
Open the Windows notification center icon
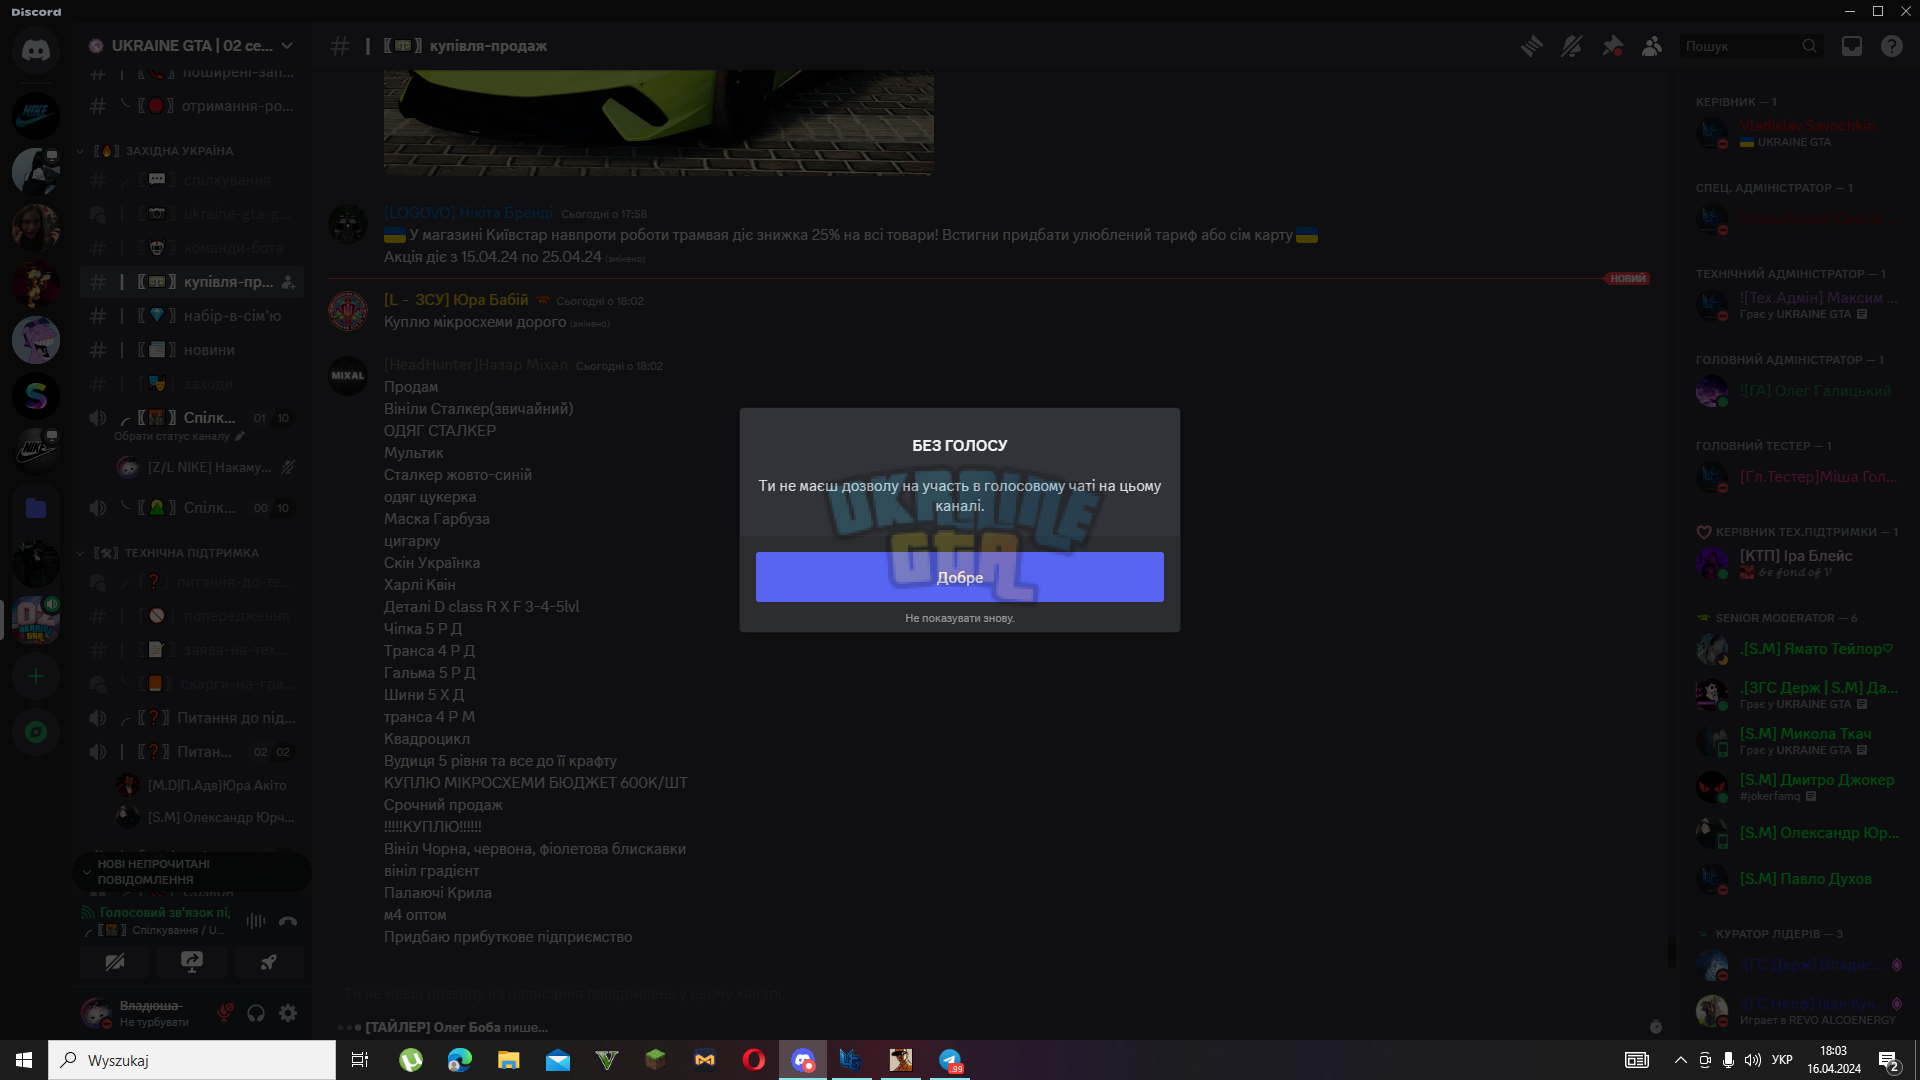(1889, 1060)
